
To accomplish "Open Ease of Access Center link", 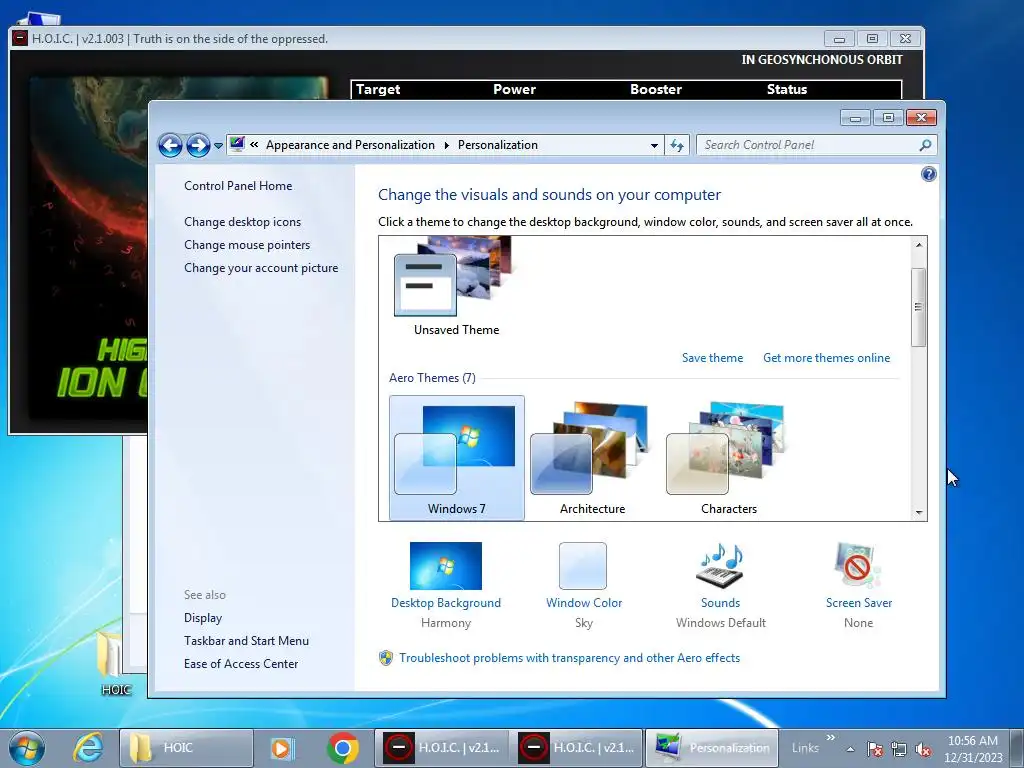I will (x=241, y=664).
